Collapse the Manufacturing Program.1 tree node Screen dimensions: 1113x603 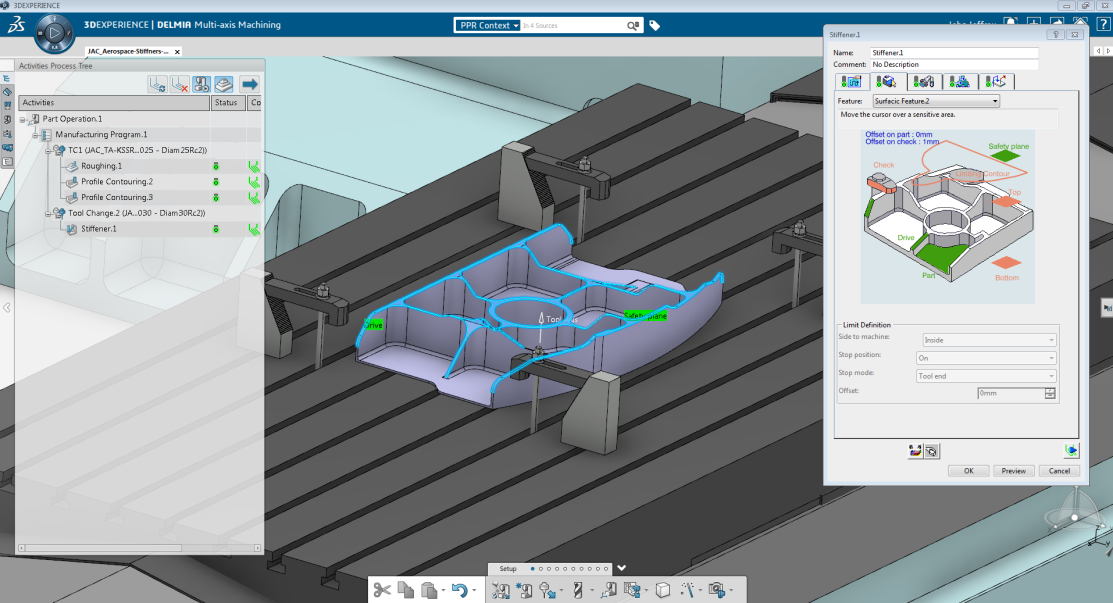(x=35, y=134)
